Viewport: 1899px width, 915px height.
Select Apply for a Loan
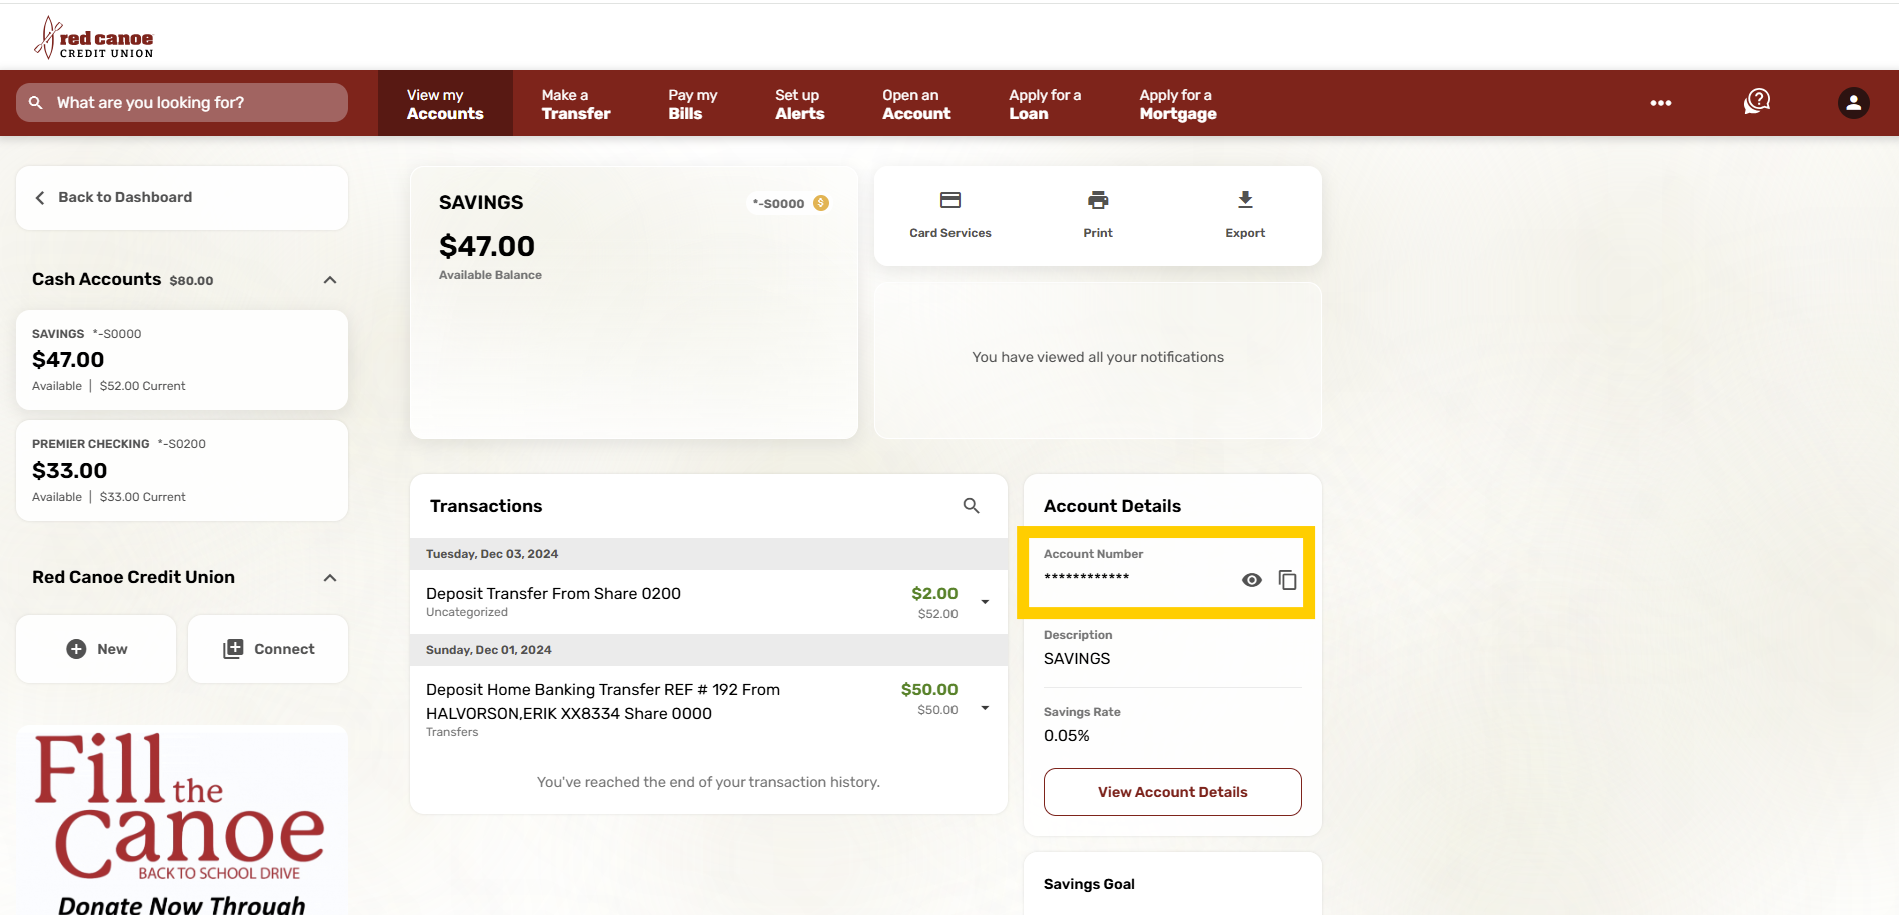click(x=1045, y=103)
